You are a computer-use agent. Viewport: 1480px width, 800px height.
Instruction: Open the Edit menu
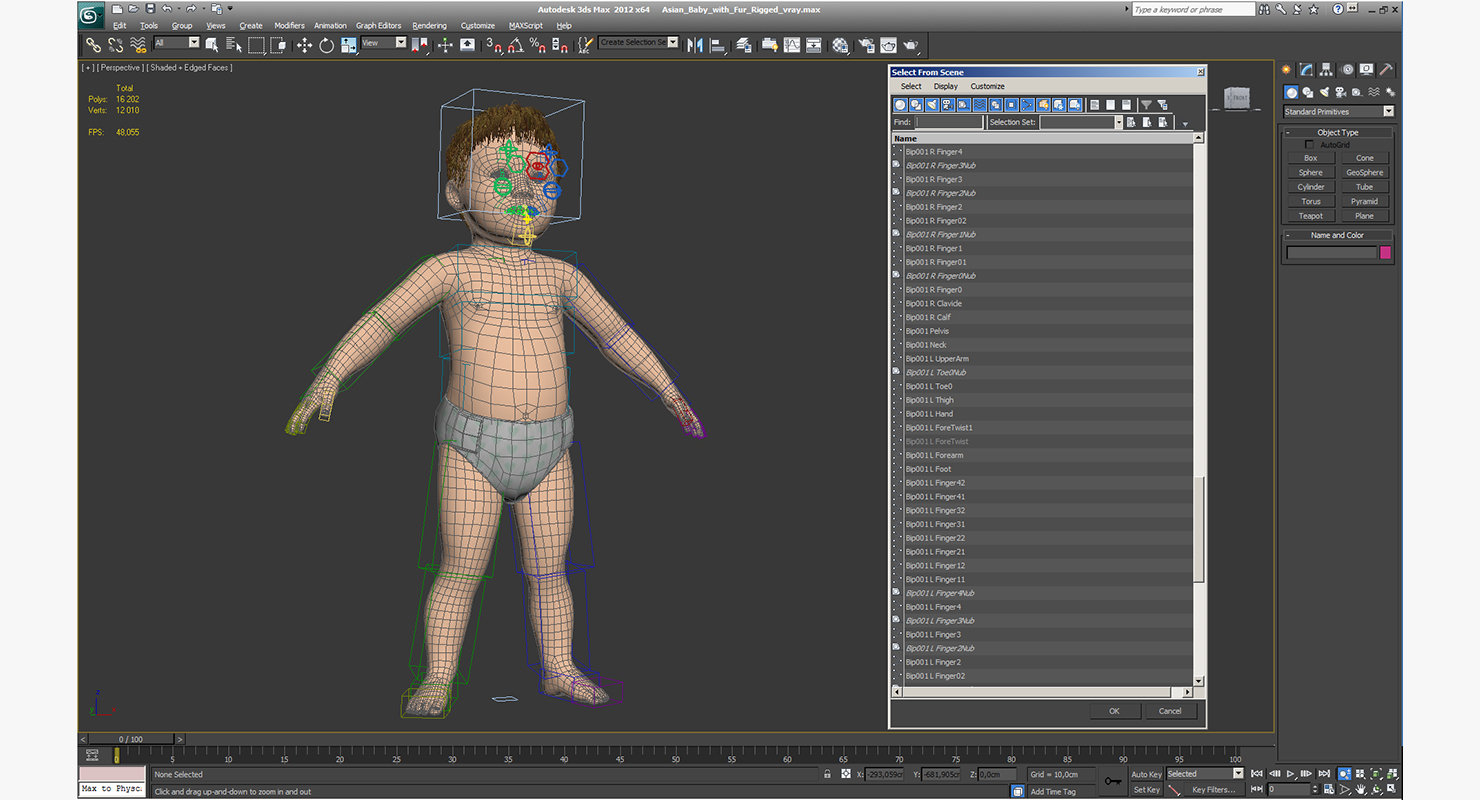pyautogui.click(x=119, y=25)
